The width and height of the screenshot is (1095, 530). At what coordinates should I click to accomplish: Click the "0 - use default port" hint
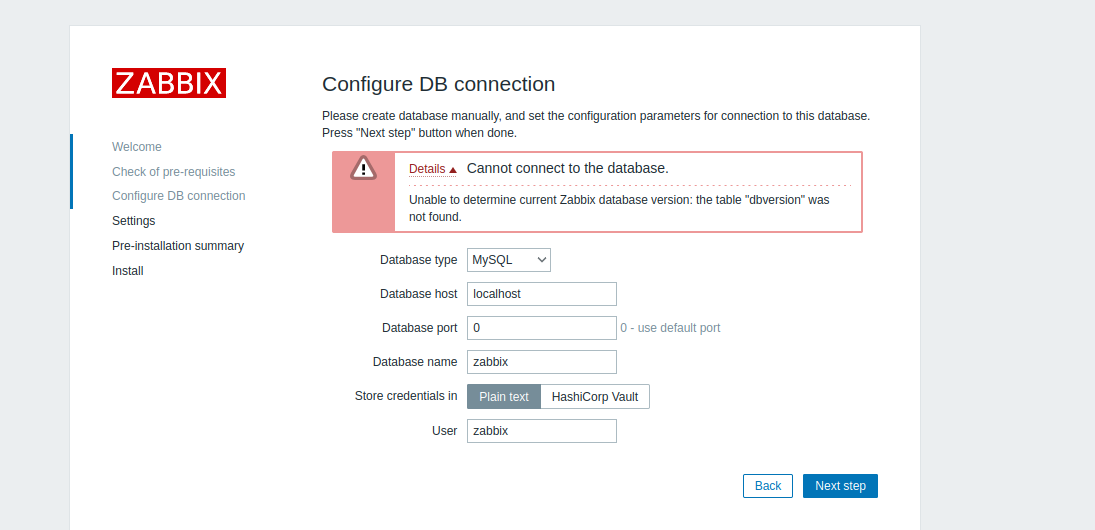coord(670,328)
